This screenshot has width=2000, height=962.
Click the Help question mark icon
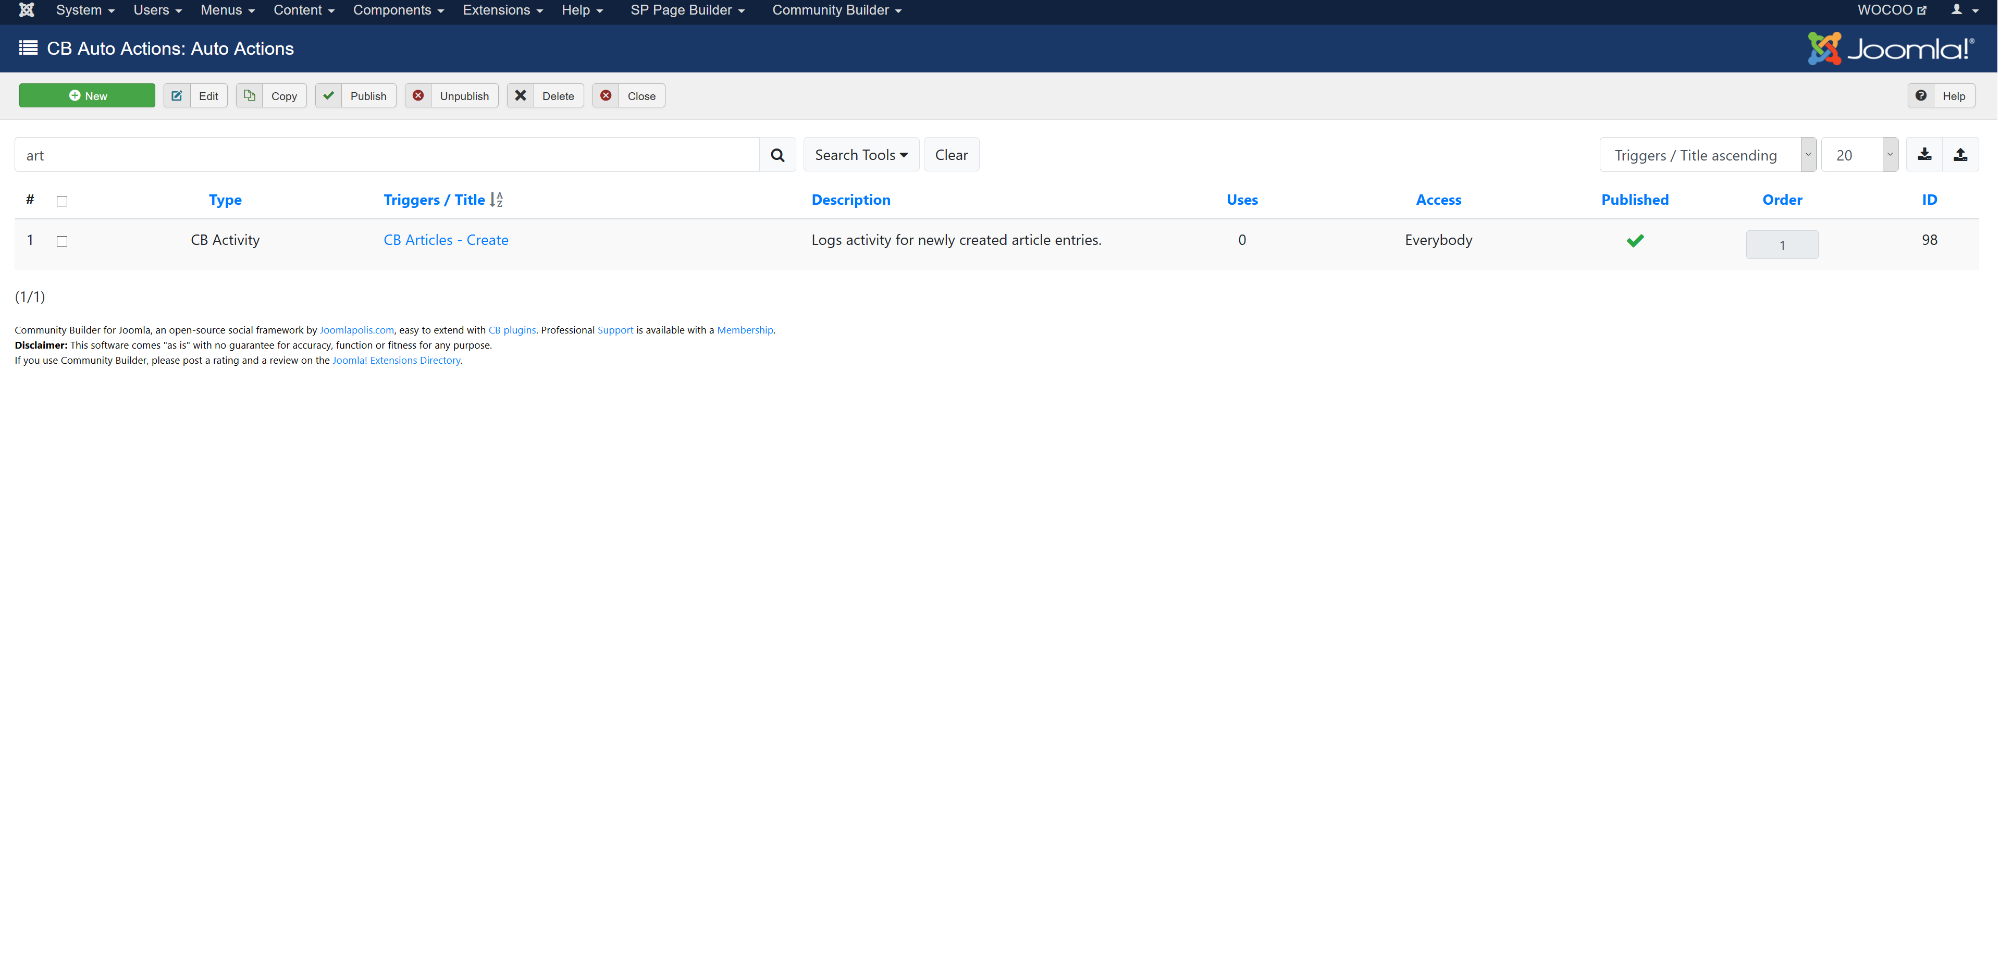tap(1921, 96)
